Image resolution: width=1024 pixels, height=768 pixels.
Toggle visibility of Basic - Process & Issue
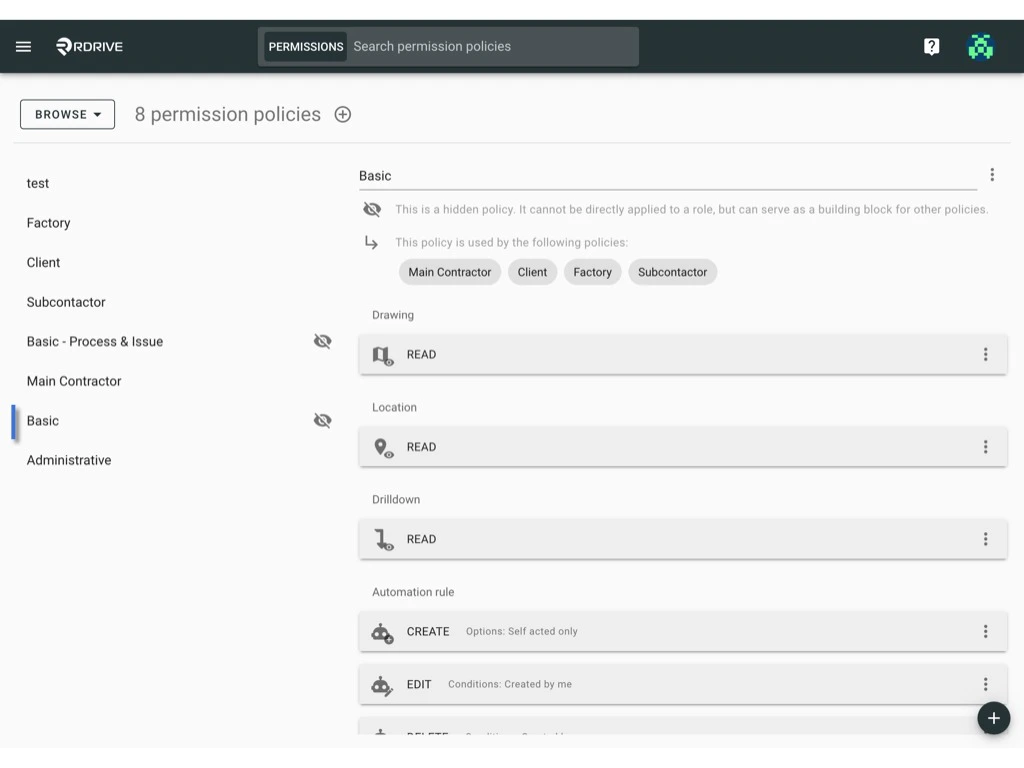[322, 341]
